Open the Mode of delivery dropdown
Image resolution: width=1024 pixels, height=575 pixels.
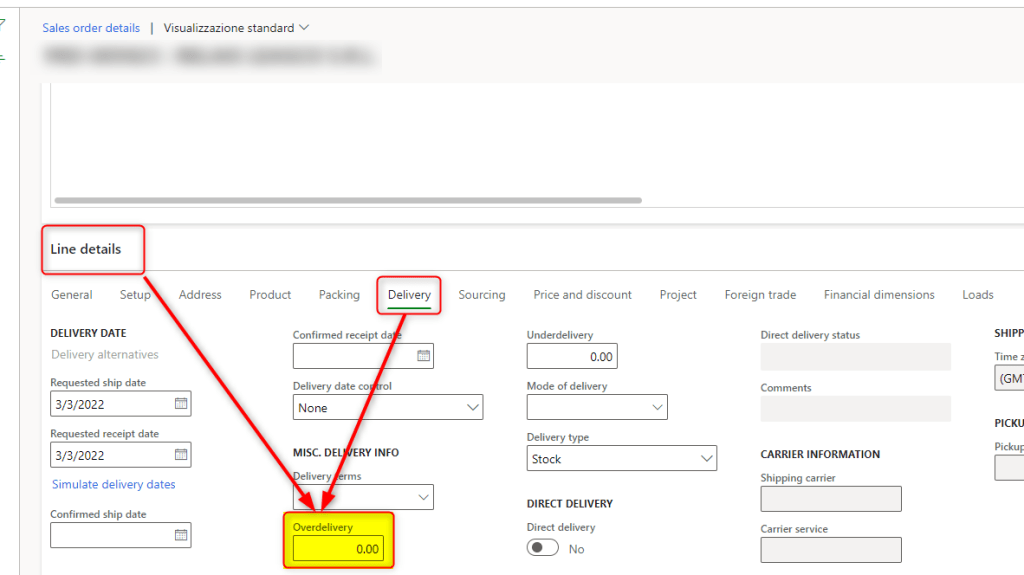656,407
